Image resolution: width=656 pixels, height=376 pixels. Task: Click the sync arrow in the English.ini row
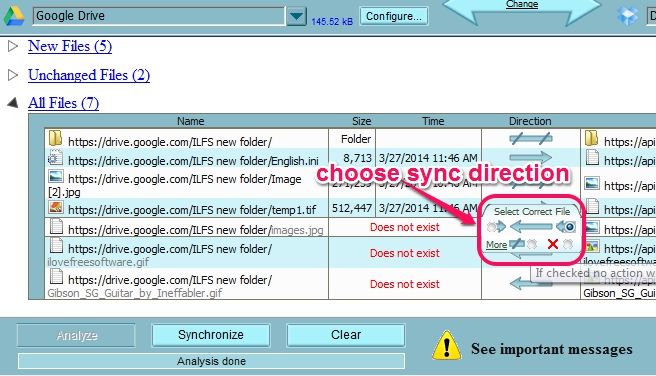pyautogui.click(x=530, y=158)
